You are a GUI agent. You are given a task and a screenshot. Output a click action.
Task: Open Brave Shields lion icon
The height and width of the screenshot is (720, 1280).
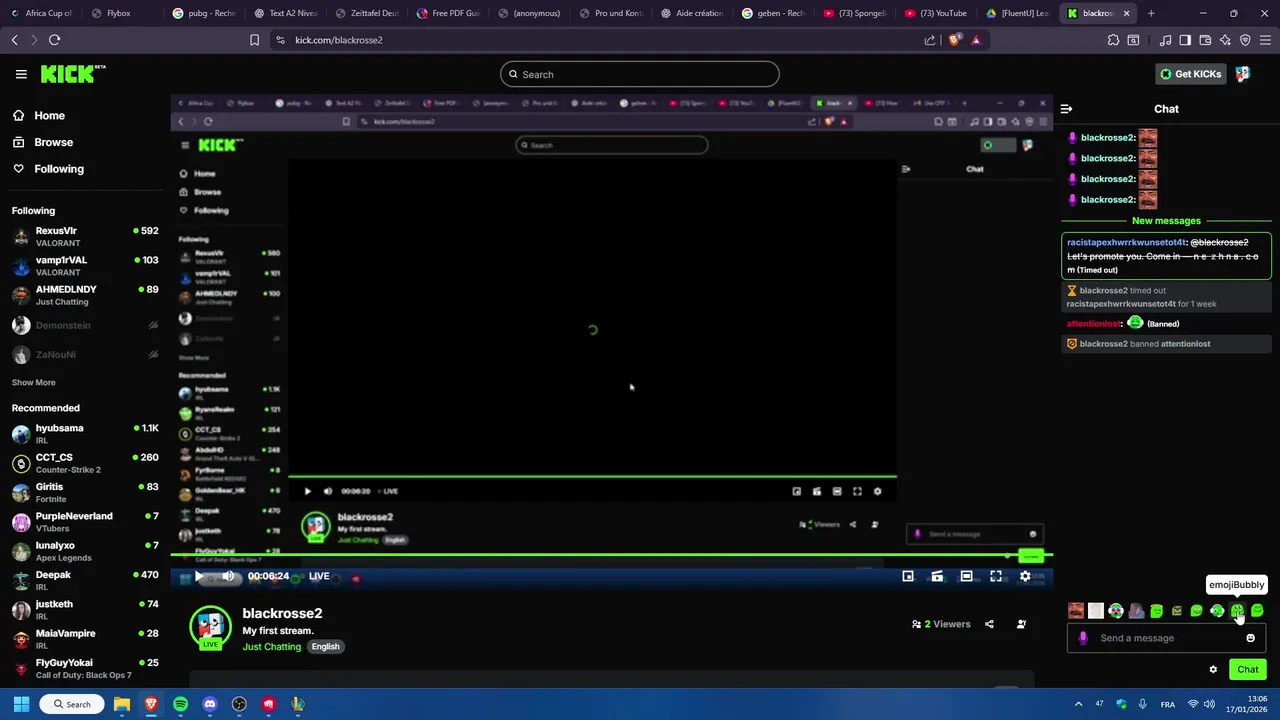pos(955,40)
